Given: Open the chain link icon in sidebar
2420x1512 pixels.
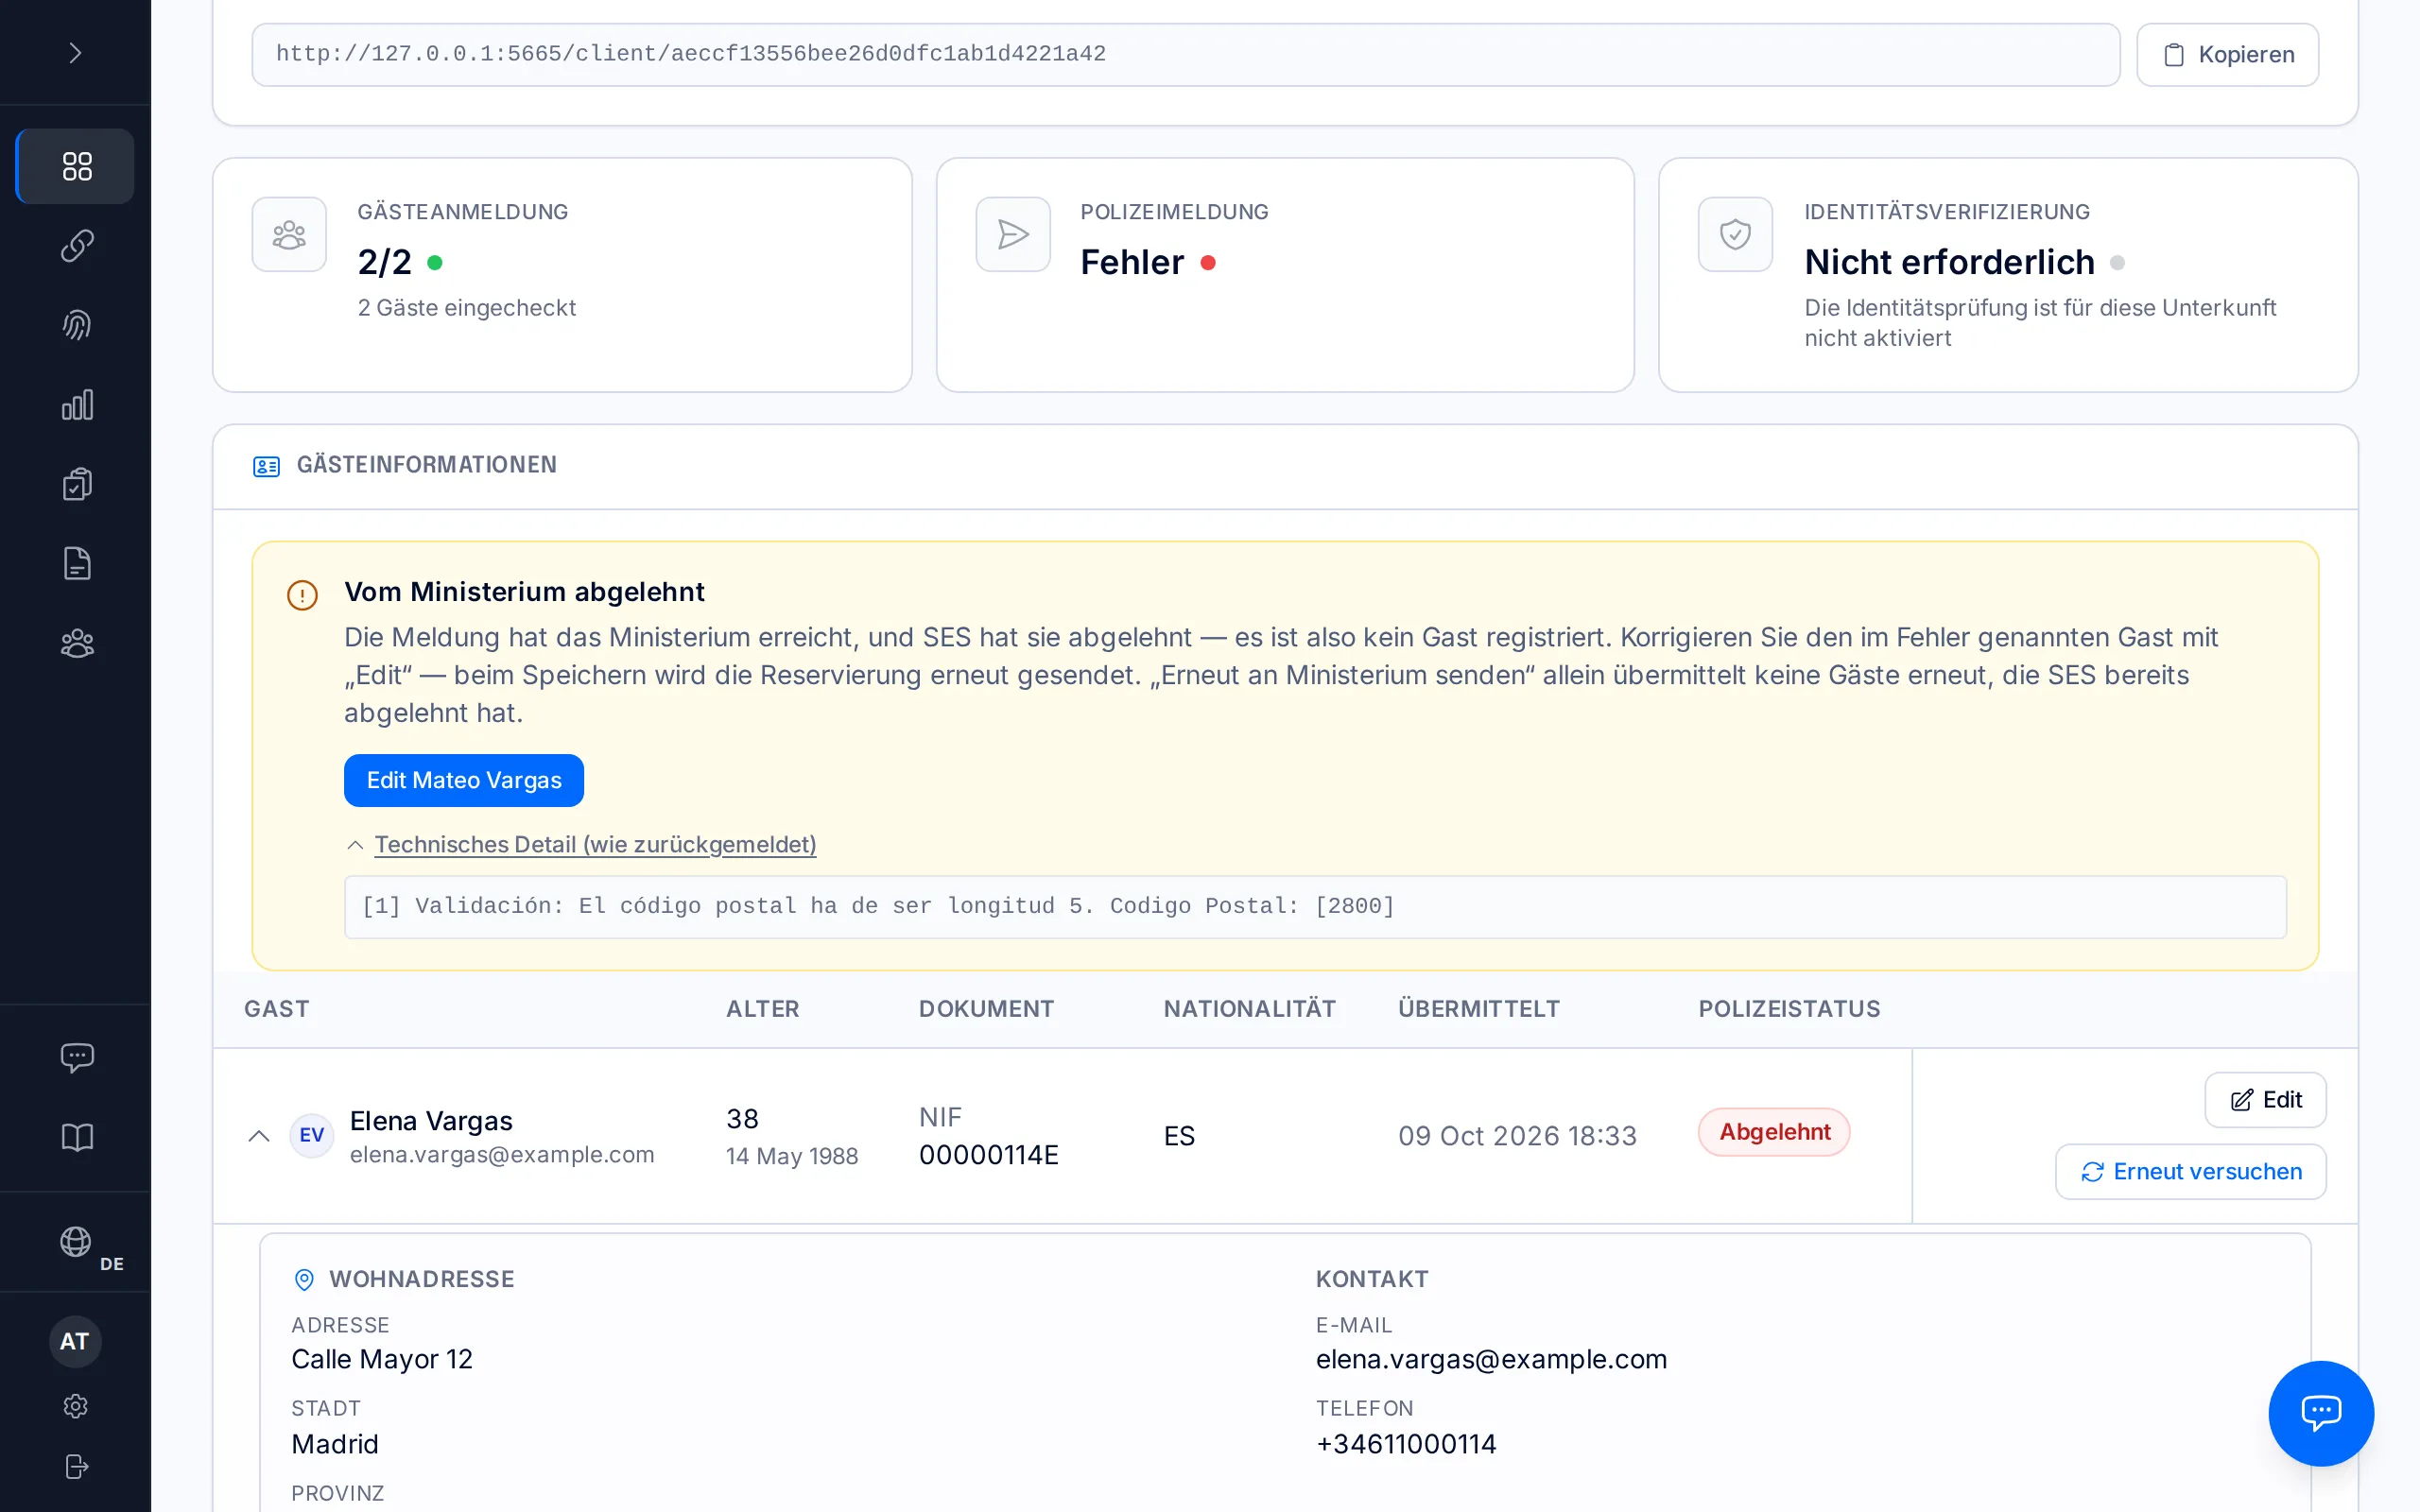Looking at the screenshot, I should coord(76,246).
